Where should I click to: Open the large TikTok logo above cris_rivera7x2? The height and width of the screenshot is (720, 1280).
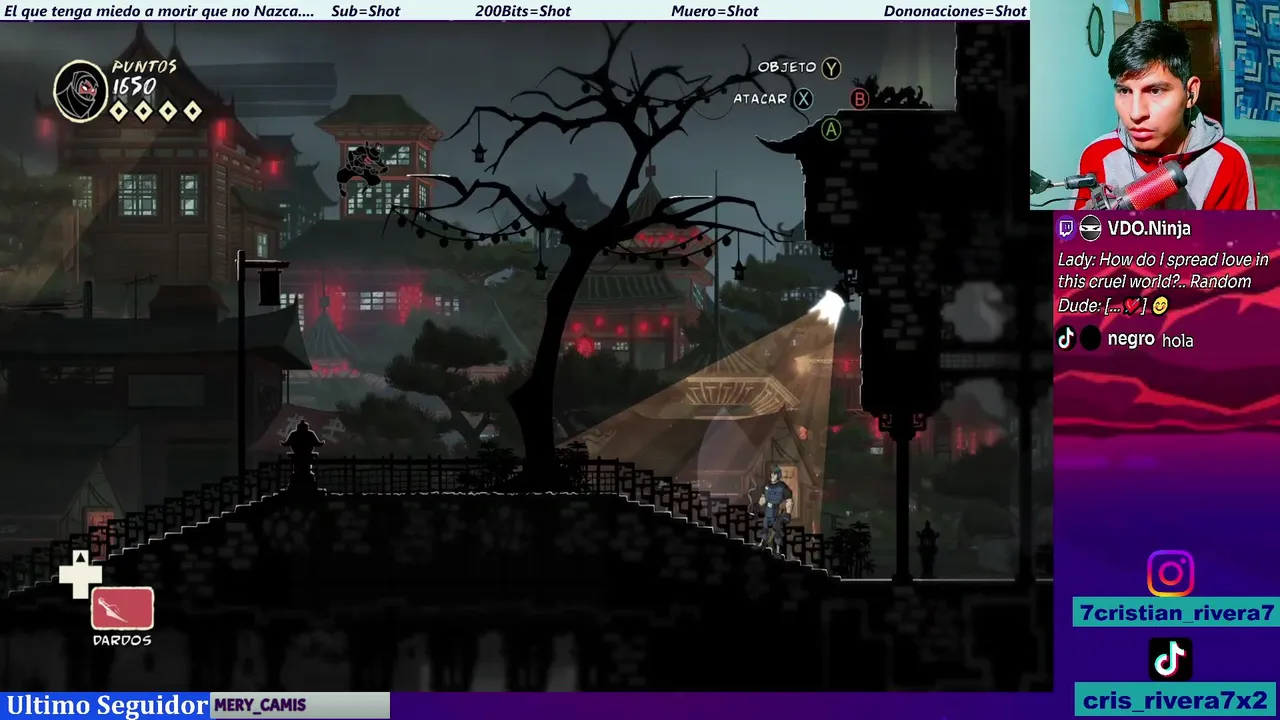pyautogui.click(x=1170, y=659)
